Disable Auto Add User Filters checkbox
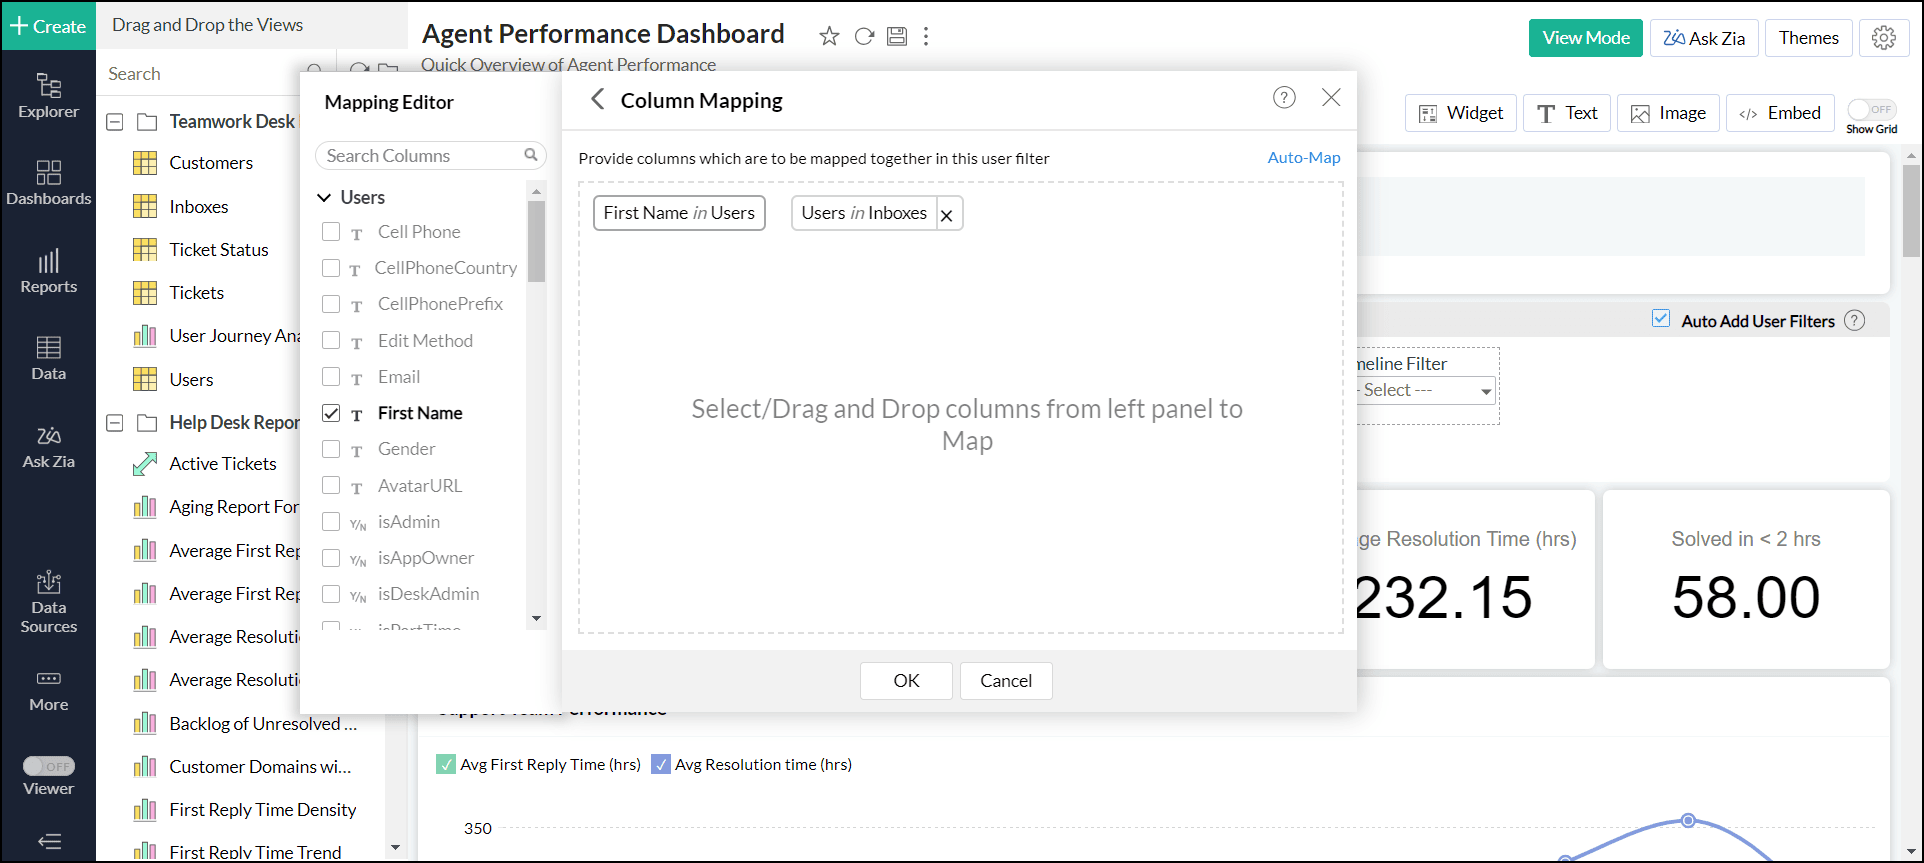The height and width of the screenshot is (863, 1924). tap(1661, 319)
